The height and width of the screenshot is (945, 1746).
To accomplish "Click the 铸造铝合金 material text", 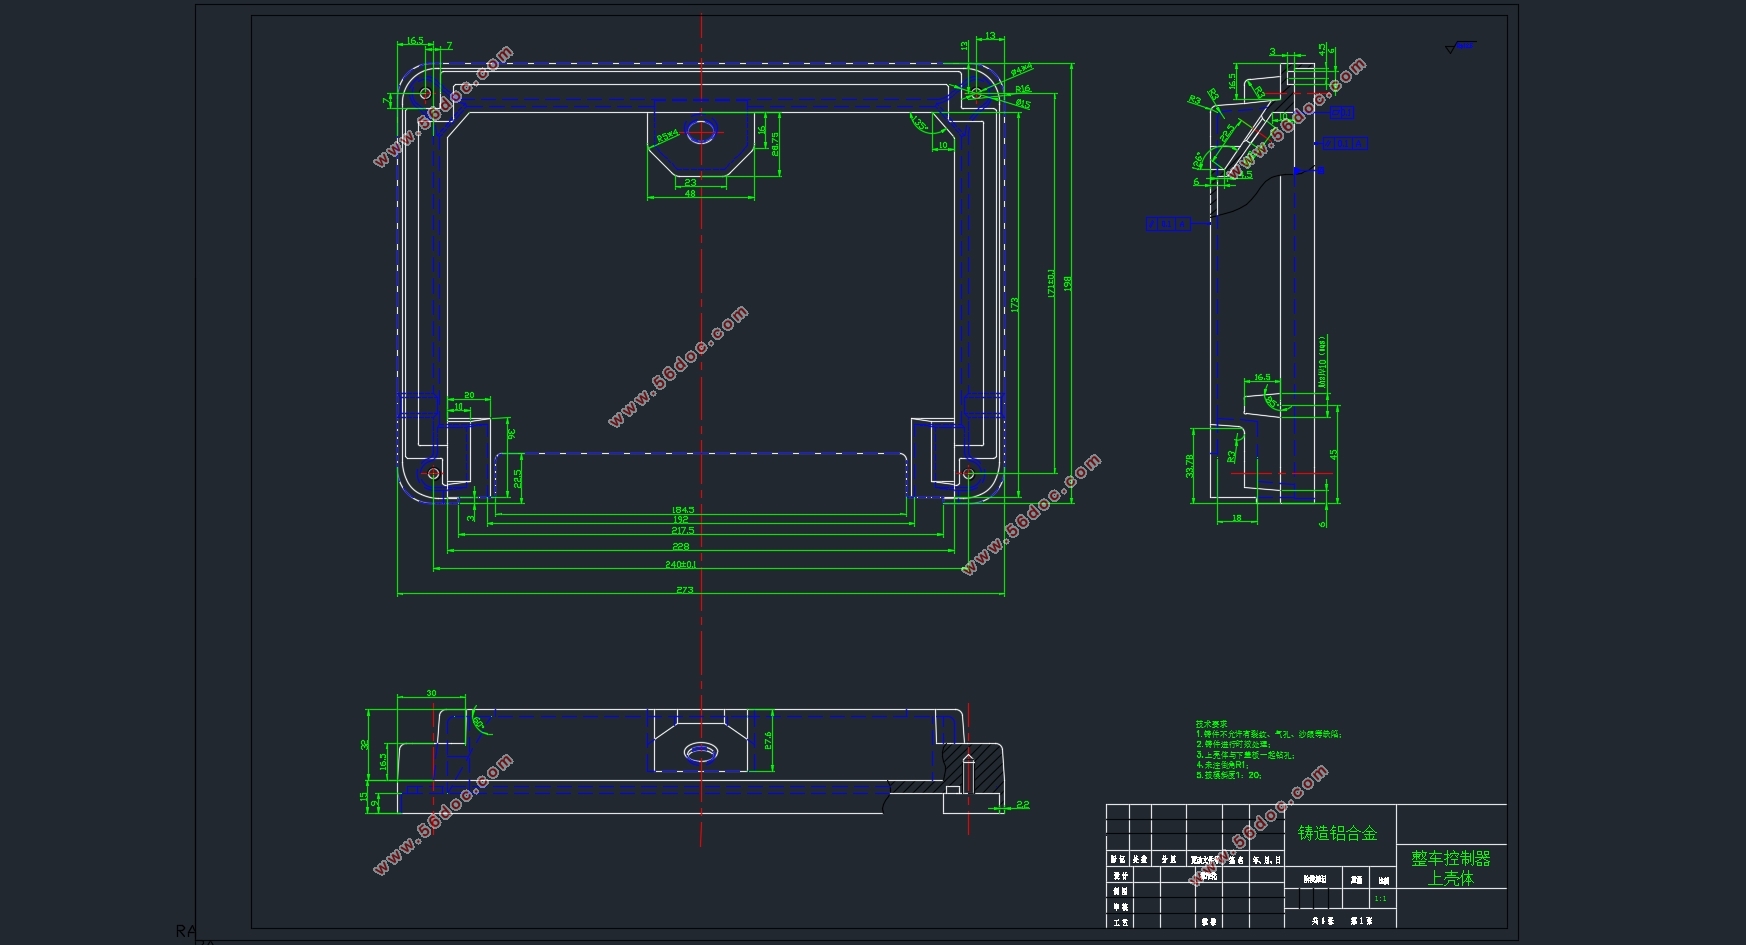I will coord(1337,833).
